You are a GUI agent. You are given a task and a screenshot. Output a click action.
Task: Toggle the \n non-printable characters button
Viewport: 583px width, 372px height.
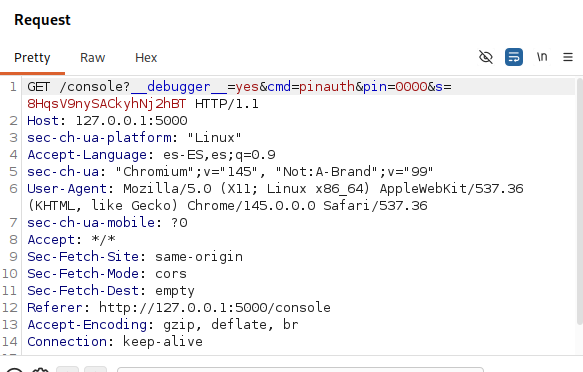[x=542, y=57]
